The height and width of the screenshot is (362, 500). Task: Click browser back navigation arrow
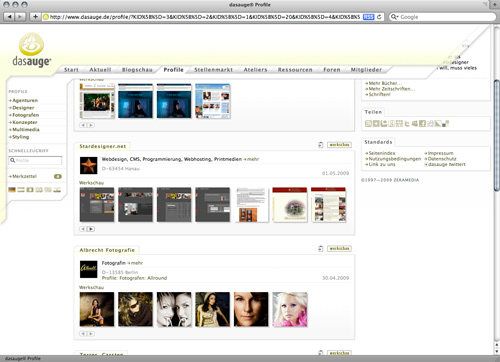click(9, 17)
